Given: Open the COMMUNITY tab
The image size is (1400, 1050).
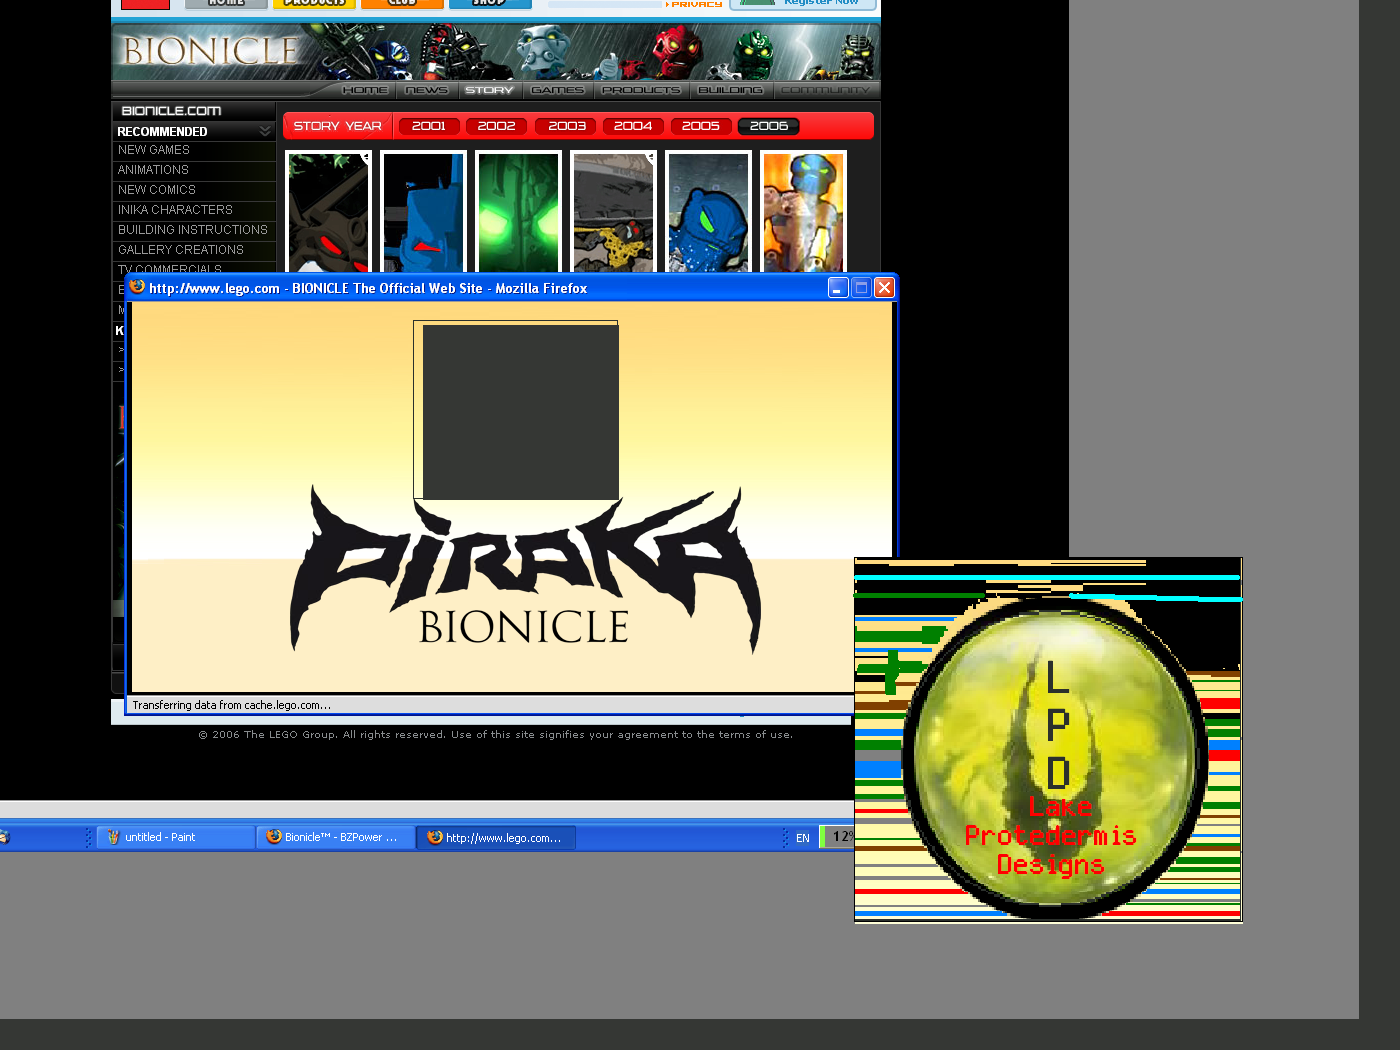Looking at the screenshot, I should (825, 90).
